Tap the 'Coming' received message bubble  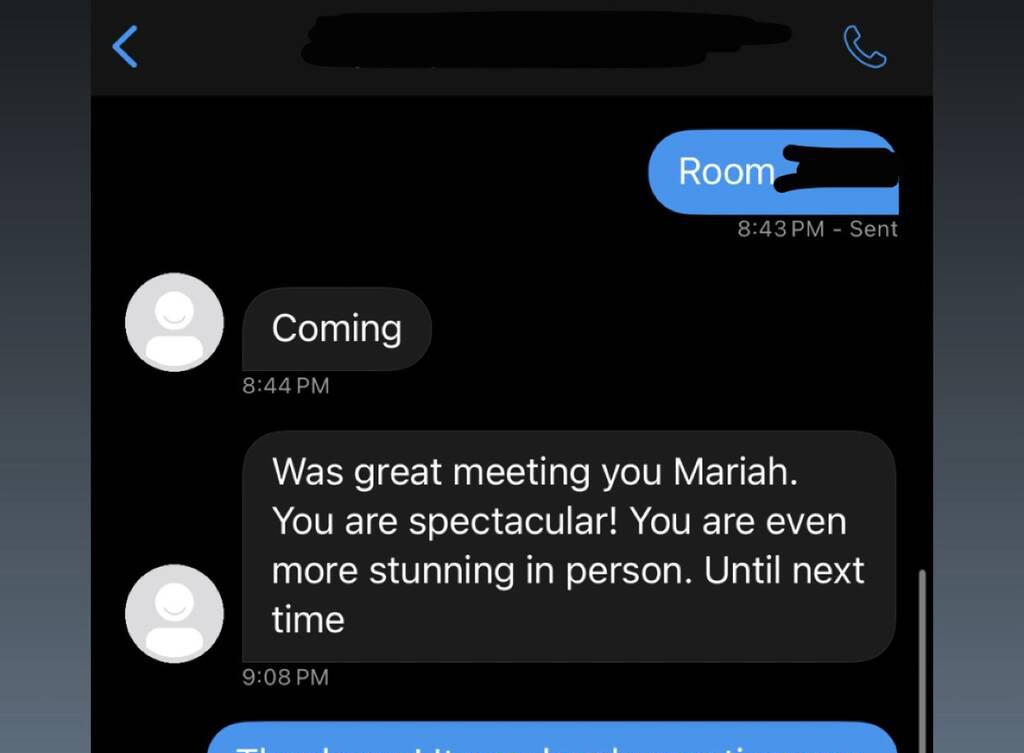(336, 329)
